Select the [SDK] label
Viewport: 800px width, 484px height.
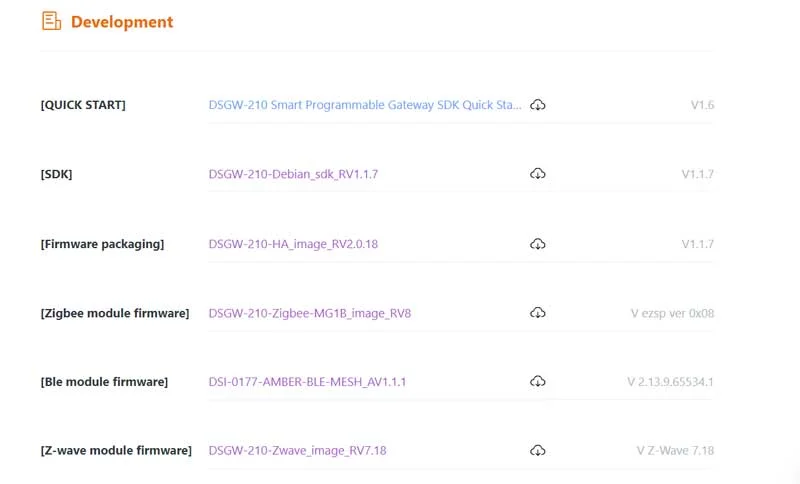tap(57, 174)
